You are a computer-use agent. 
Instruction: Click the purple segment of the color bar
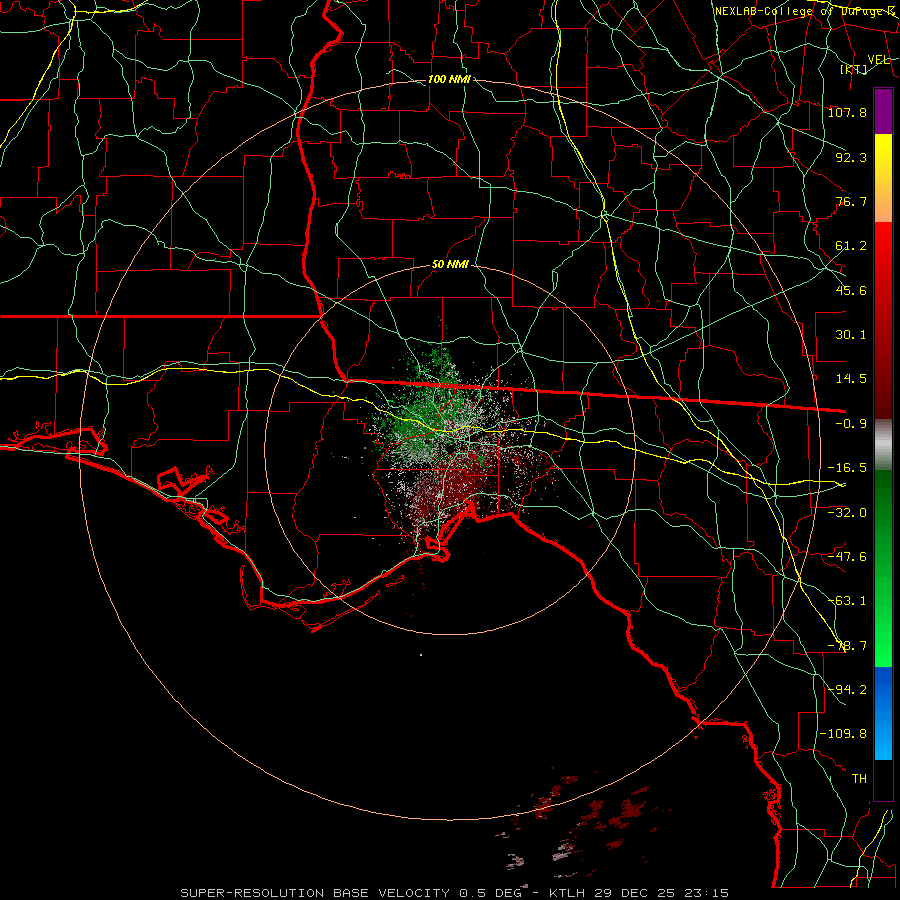(883, 111)
